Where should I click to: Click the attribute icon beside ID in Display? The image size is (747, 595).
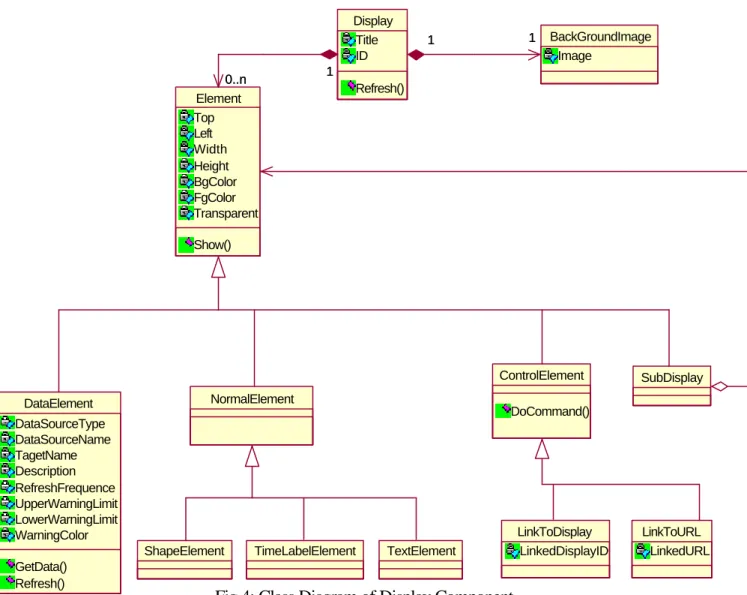coord(348,56)
